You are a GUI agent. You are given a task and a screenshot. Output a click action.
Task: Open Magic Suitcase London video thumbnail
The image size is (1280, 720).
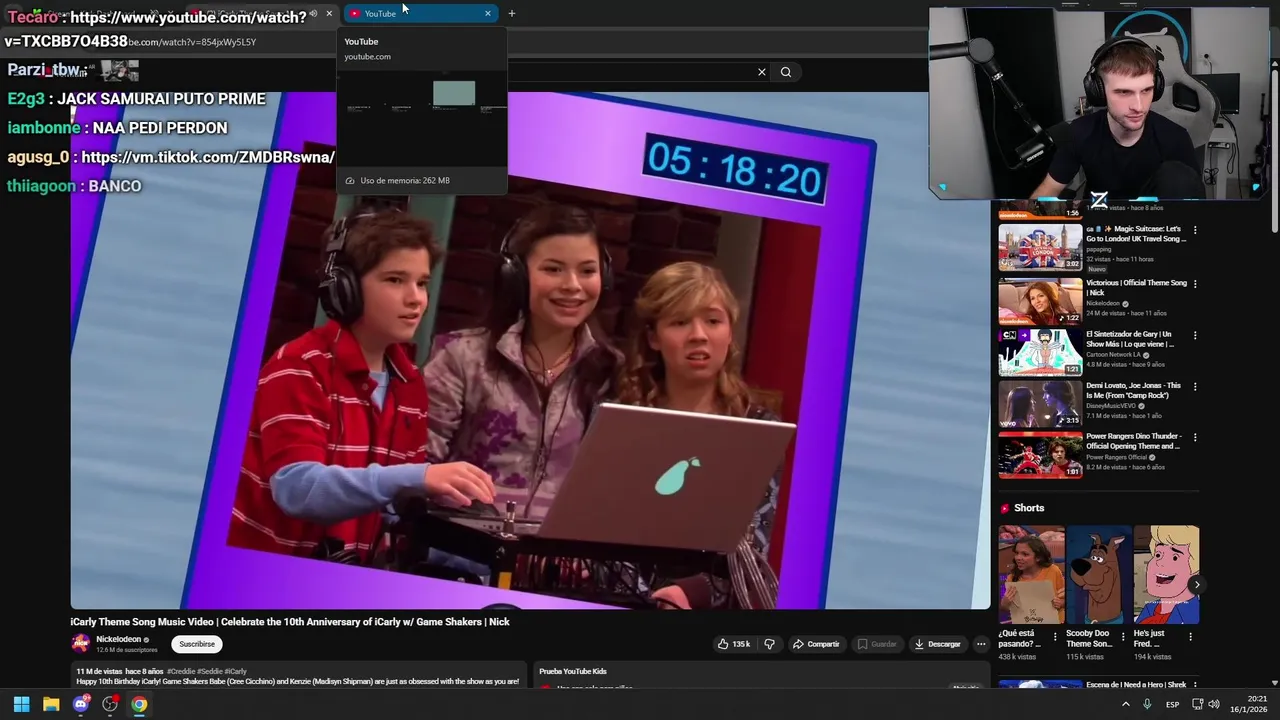(1040, 247)
